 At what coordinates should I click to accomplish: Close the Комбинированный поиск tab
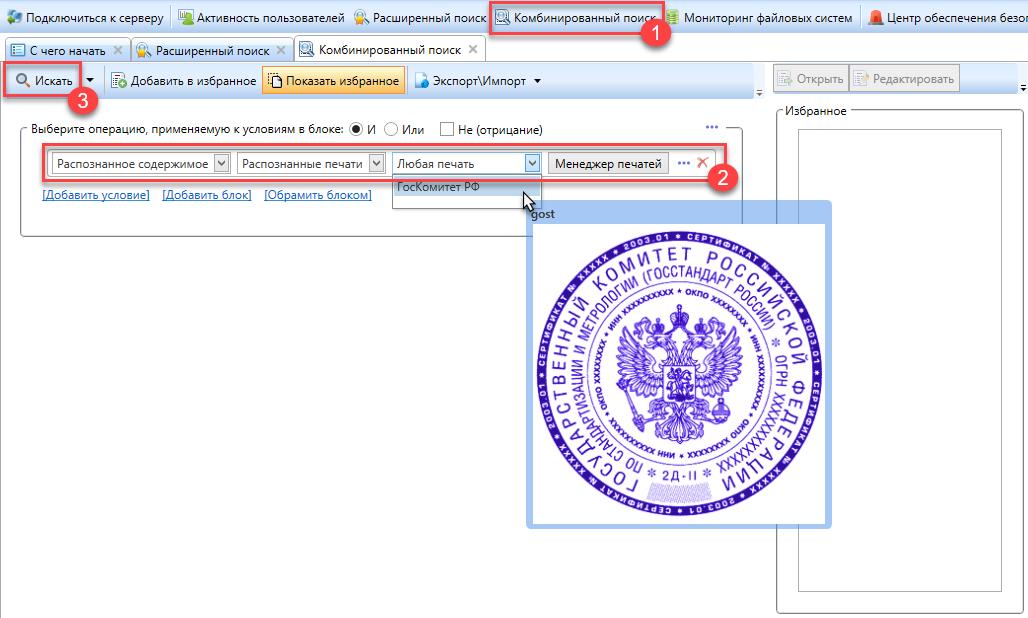pyautogui.click(x=473, y=49)
